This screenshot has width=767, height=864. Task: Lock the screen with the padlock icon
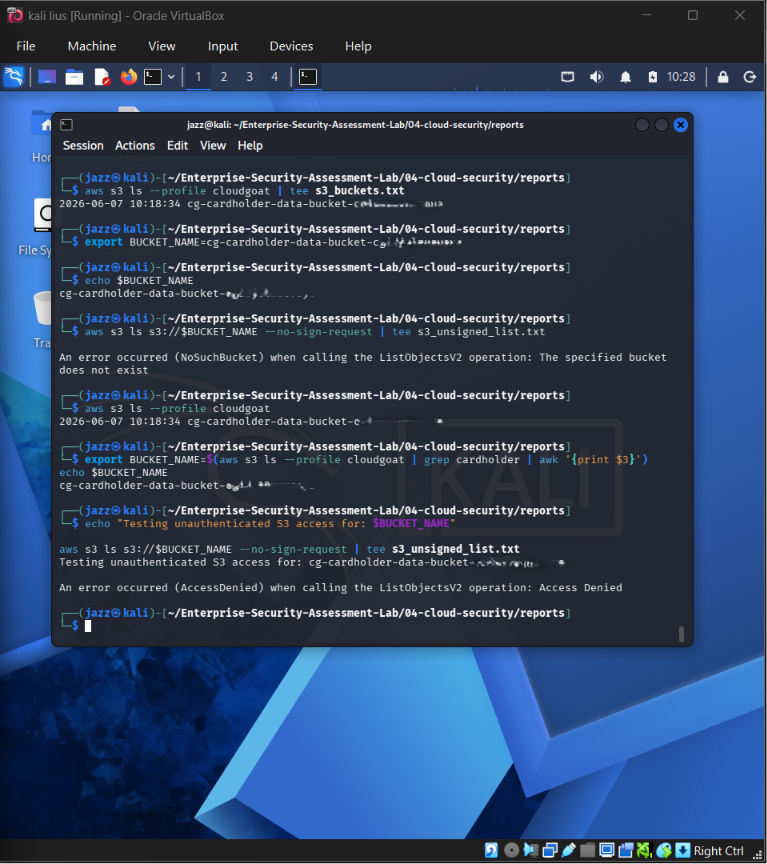[x=723, y=77]
